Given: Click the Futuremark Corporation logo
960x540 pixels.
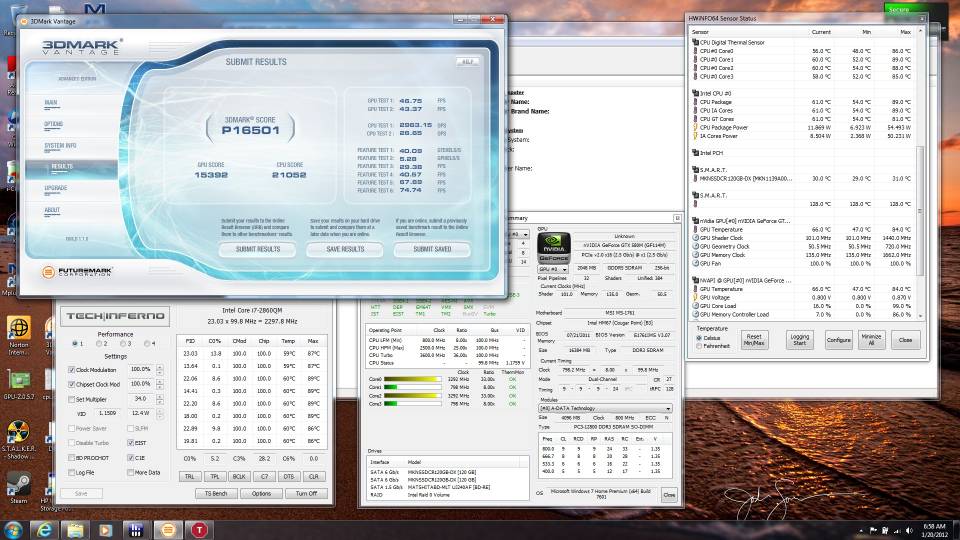Looking at the screenshot, I should [77, 272].
